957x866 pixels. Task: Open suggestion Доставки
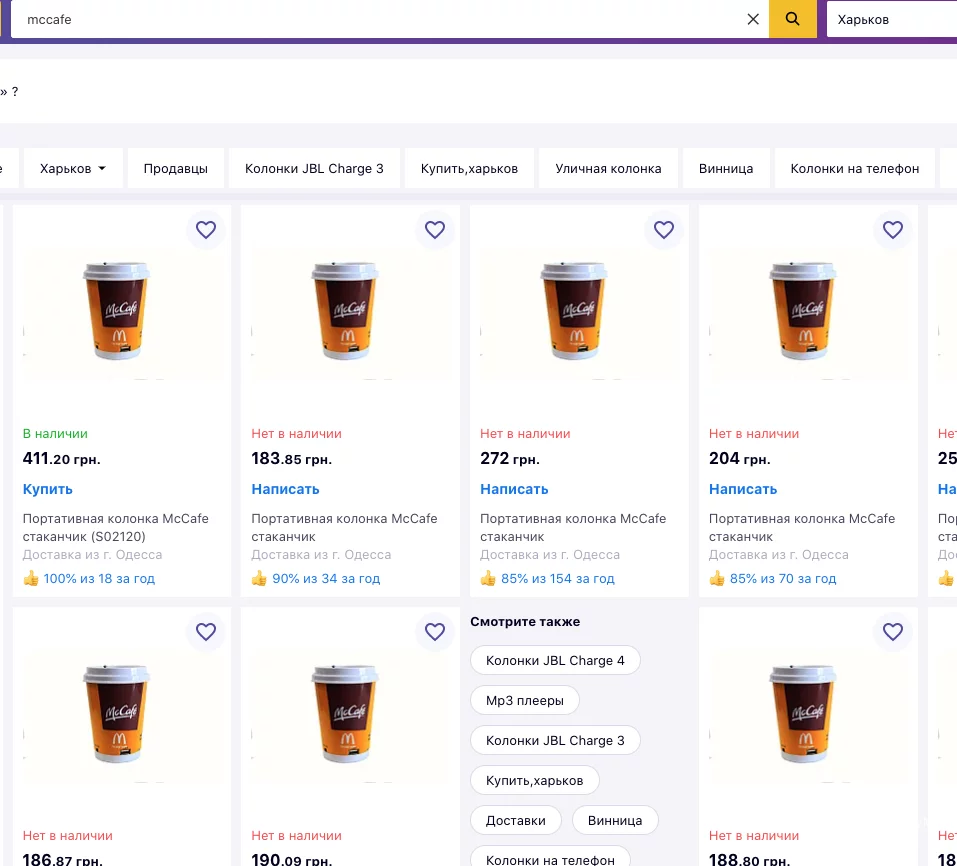515,821
